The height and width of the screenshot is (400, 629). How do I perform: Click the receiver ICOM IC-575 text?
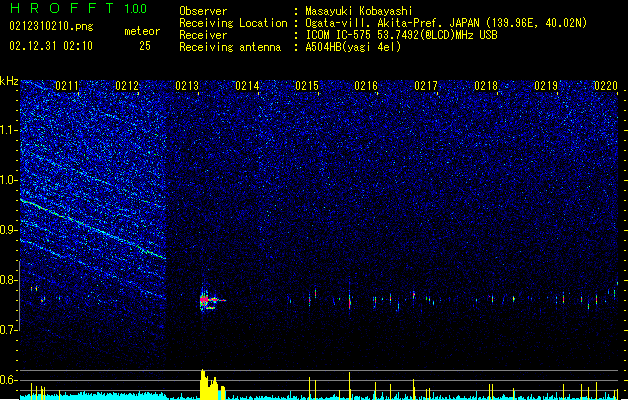[x=401, y=35]
